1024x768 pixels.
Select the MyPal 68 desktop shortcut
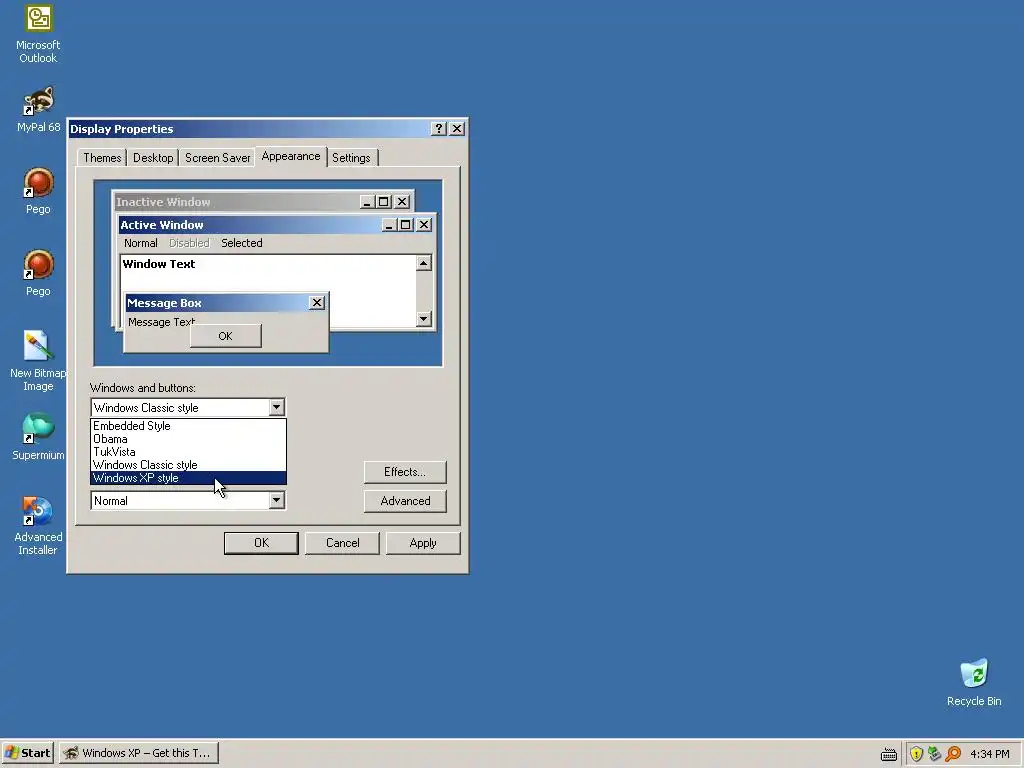tap(38, 110)
